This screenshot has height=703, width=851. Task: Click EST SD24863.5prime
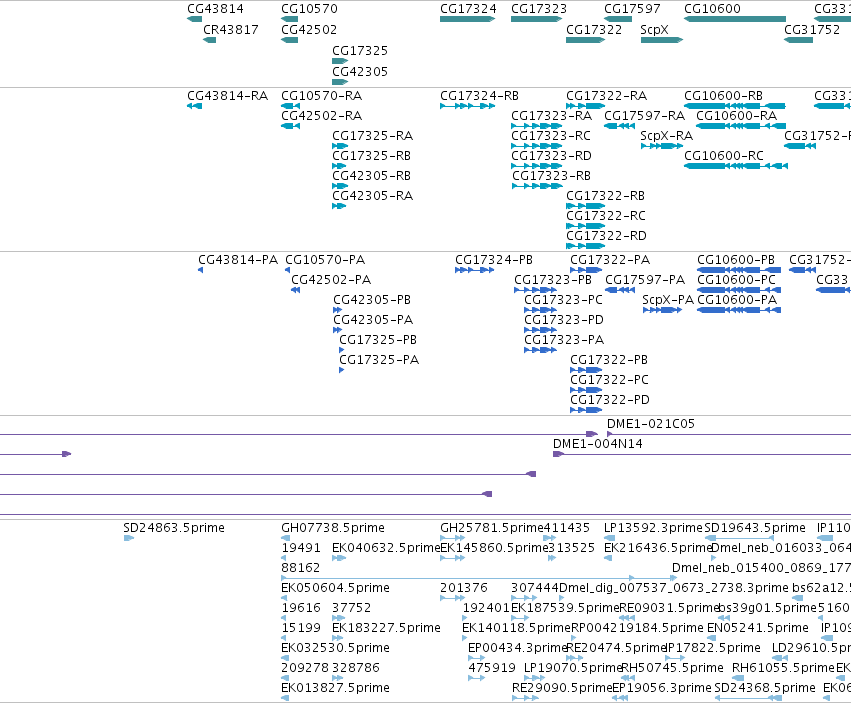pyautogui.click(x=174, y=528)
